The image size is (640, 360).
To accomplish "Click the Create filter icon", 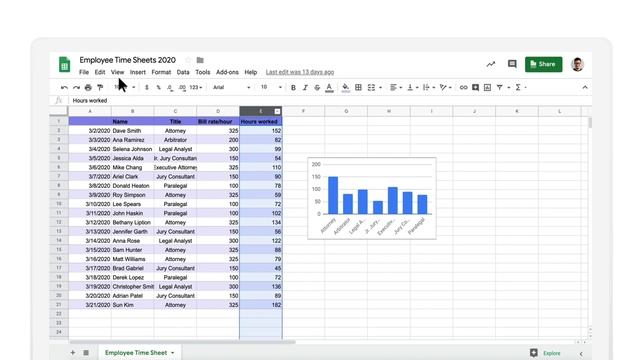I will point(499,87).
